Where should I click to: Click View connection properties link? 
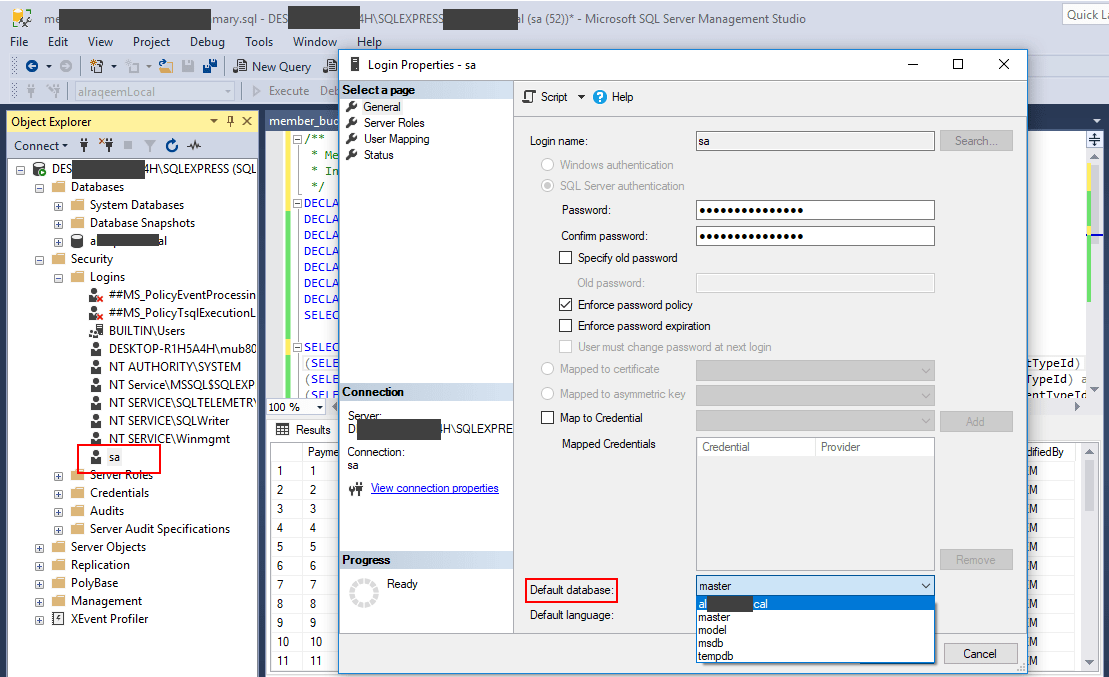coord(434,488)
